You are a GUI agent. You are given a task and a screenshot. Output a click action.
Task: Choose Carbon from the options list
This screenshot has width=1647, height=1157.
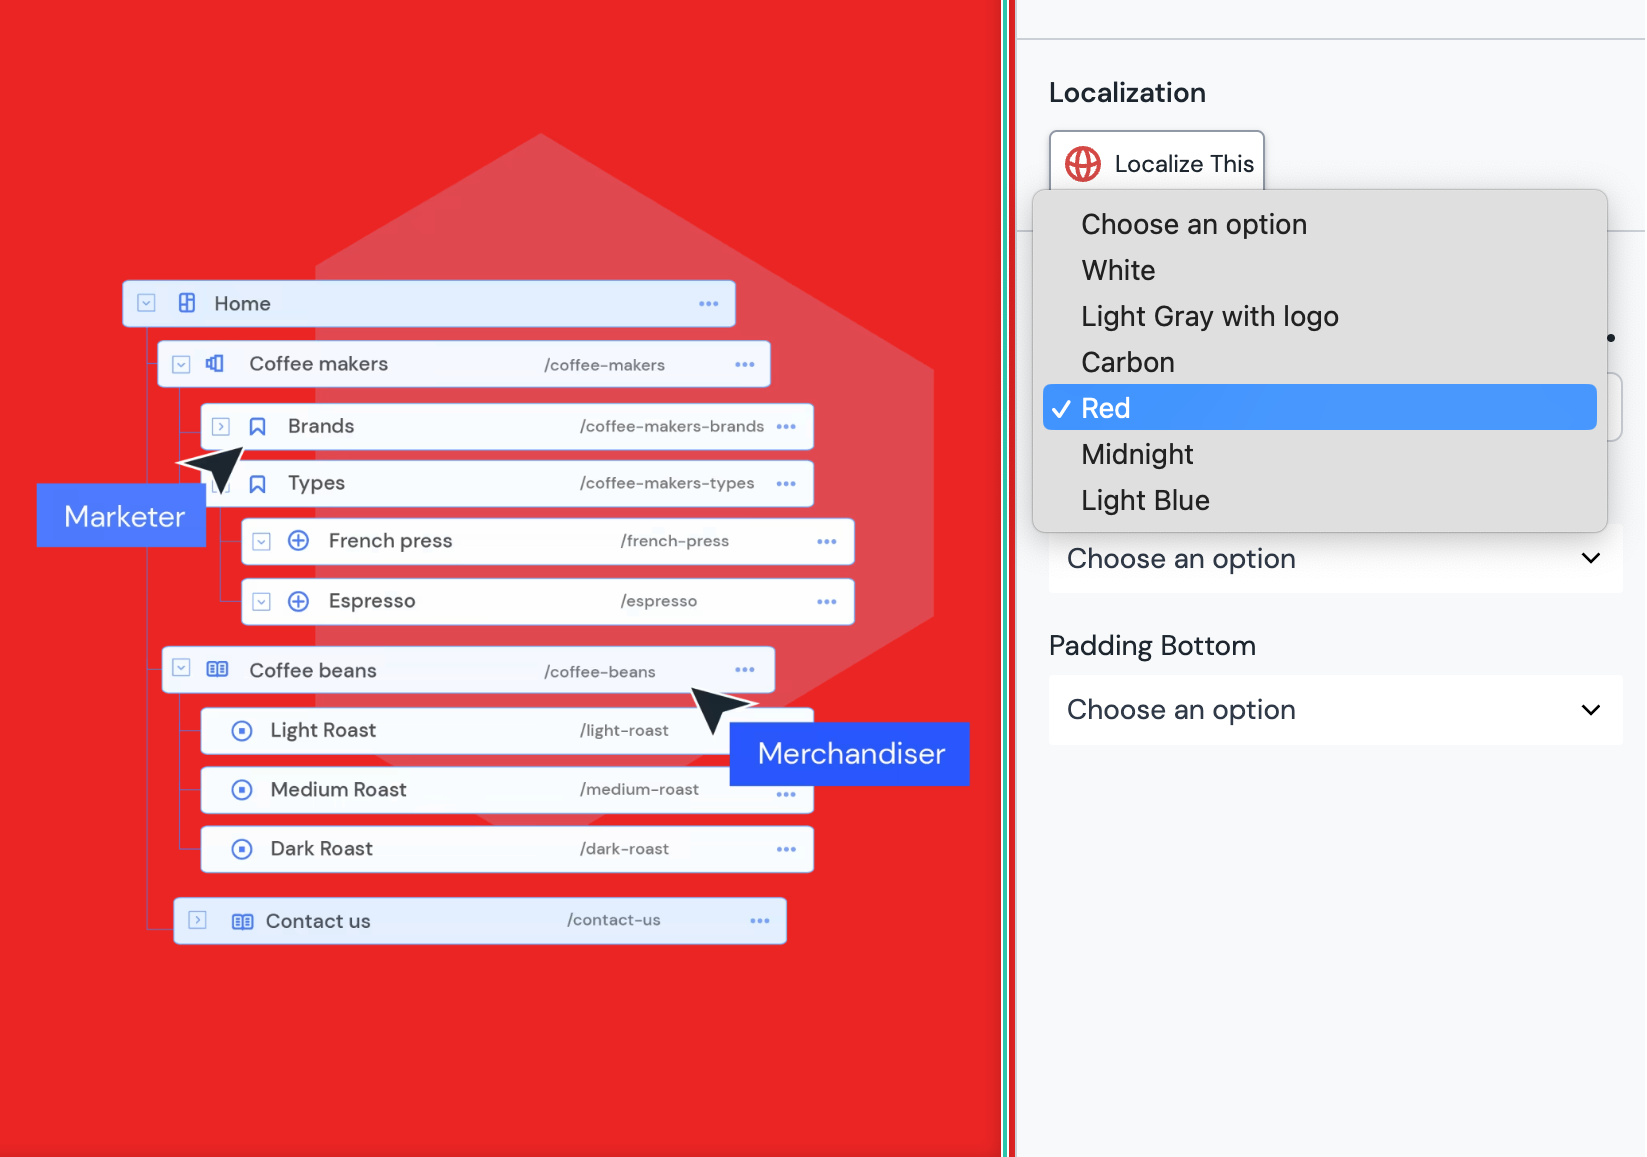click(1128, 362)
